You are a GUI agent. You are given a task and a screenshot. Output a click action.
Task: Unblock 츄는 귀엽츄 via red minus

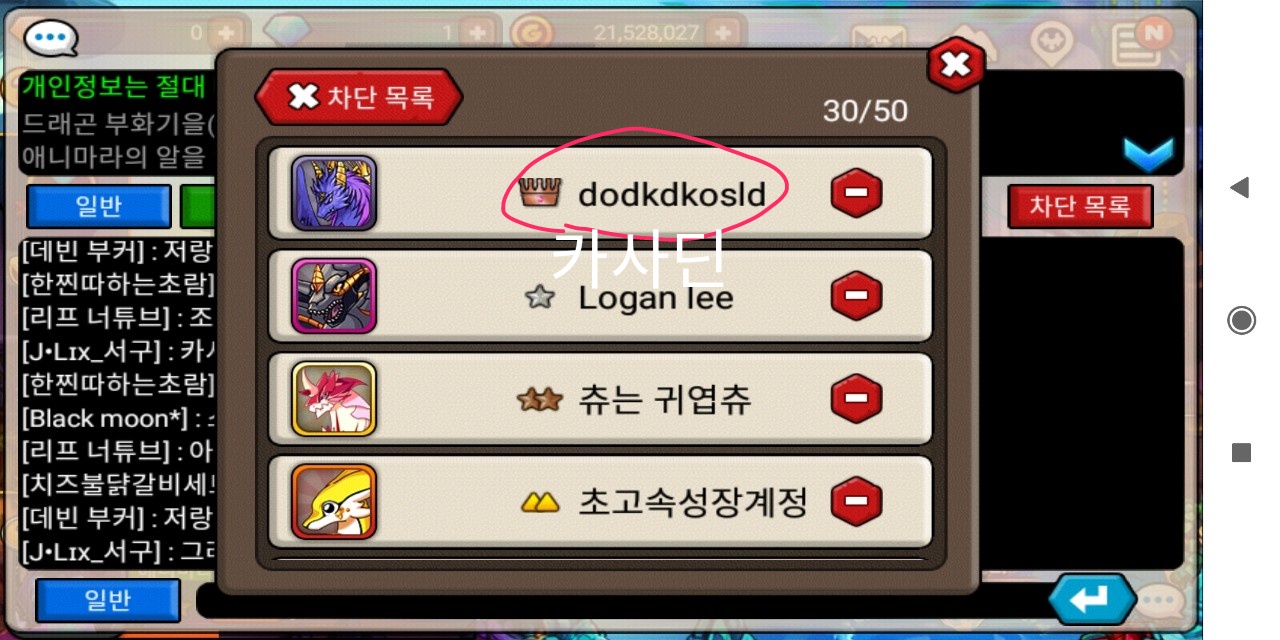pyautogui.click(x=857, y=400)
